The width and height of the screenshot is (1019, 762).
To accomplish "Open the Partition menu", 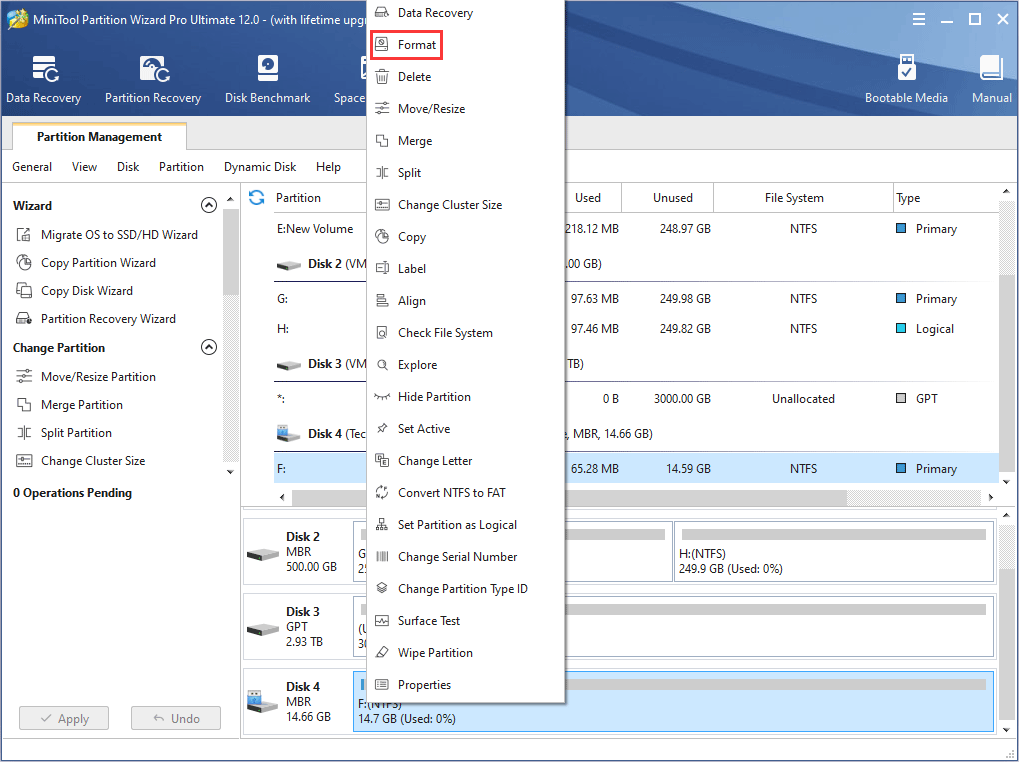I will coord(181,167).
